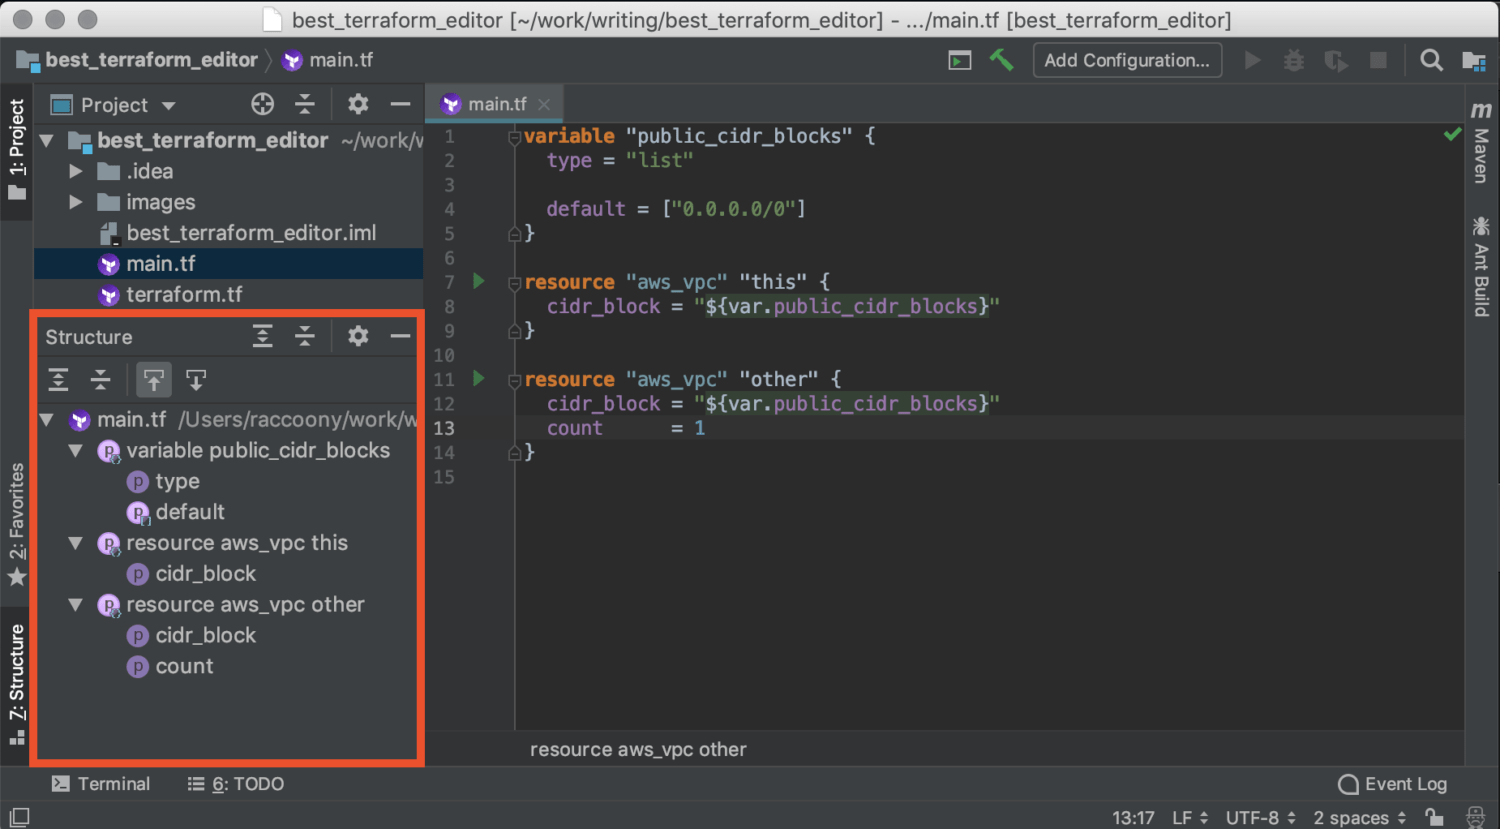Open the Project panel gear settings
The width and height of the screenshot is (1500, 829).
click(358, 104)
